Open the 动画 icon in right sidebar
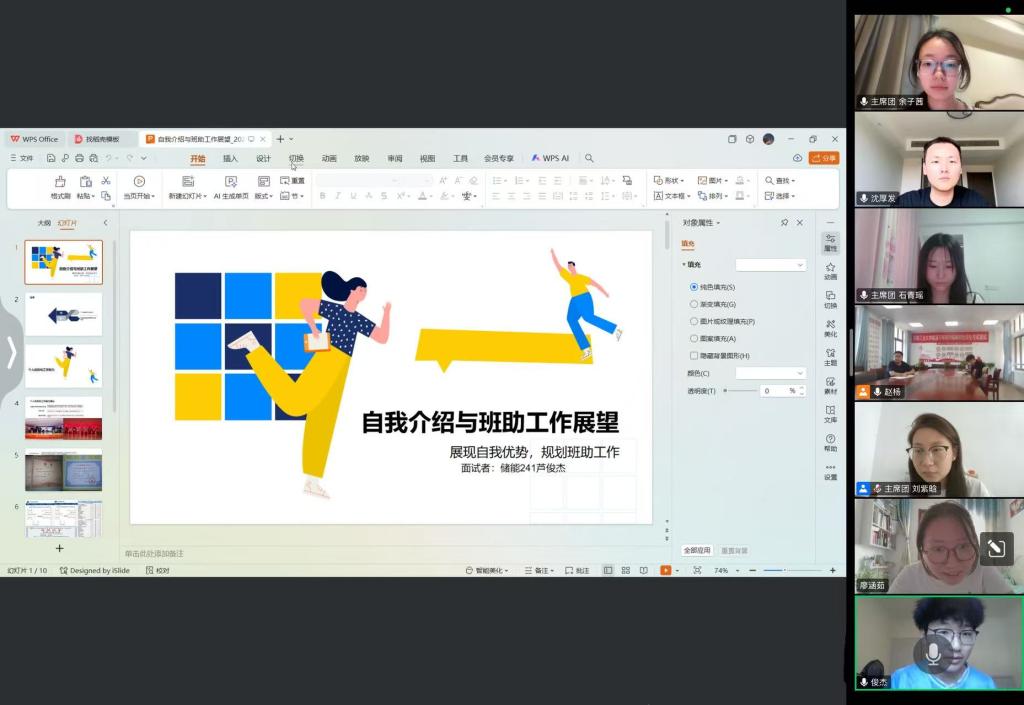The height and width of the screenshot is (705, 1024). pos(830,269)
